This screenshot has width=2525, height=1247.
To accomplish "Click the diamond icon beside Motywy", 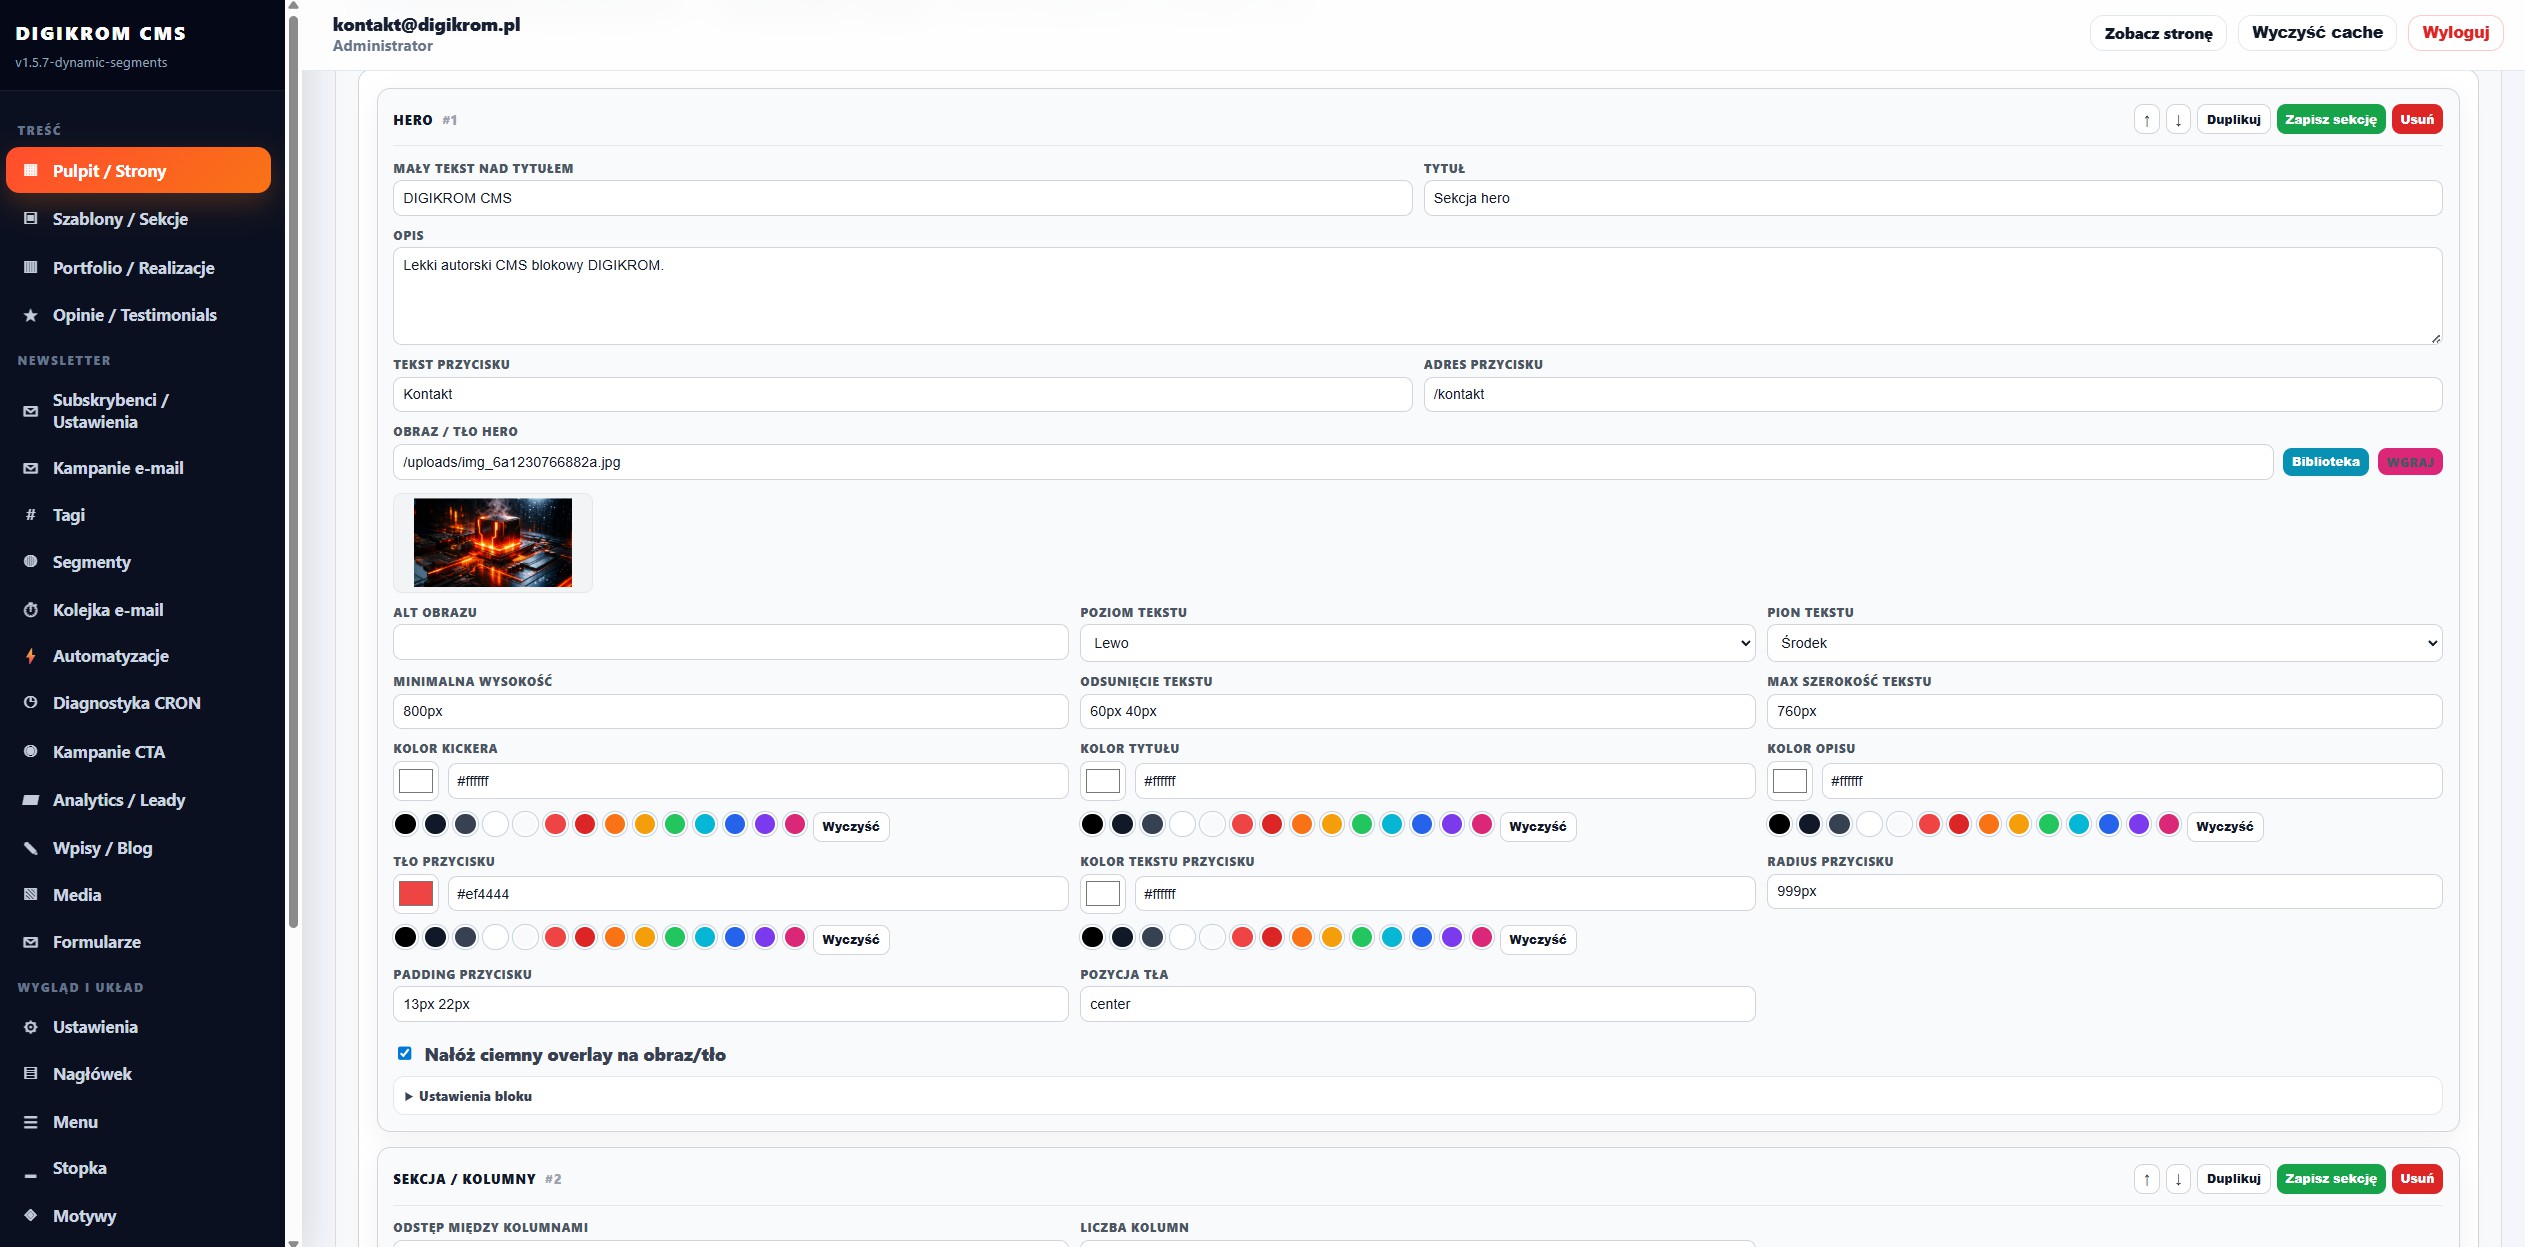I will click(31, 1215).
